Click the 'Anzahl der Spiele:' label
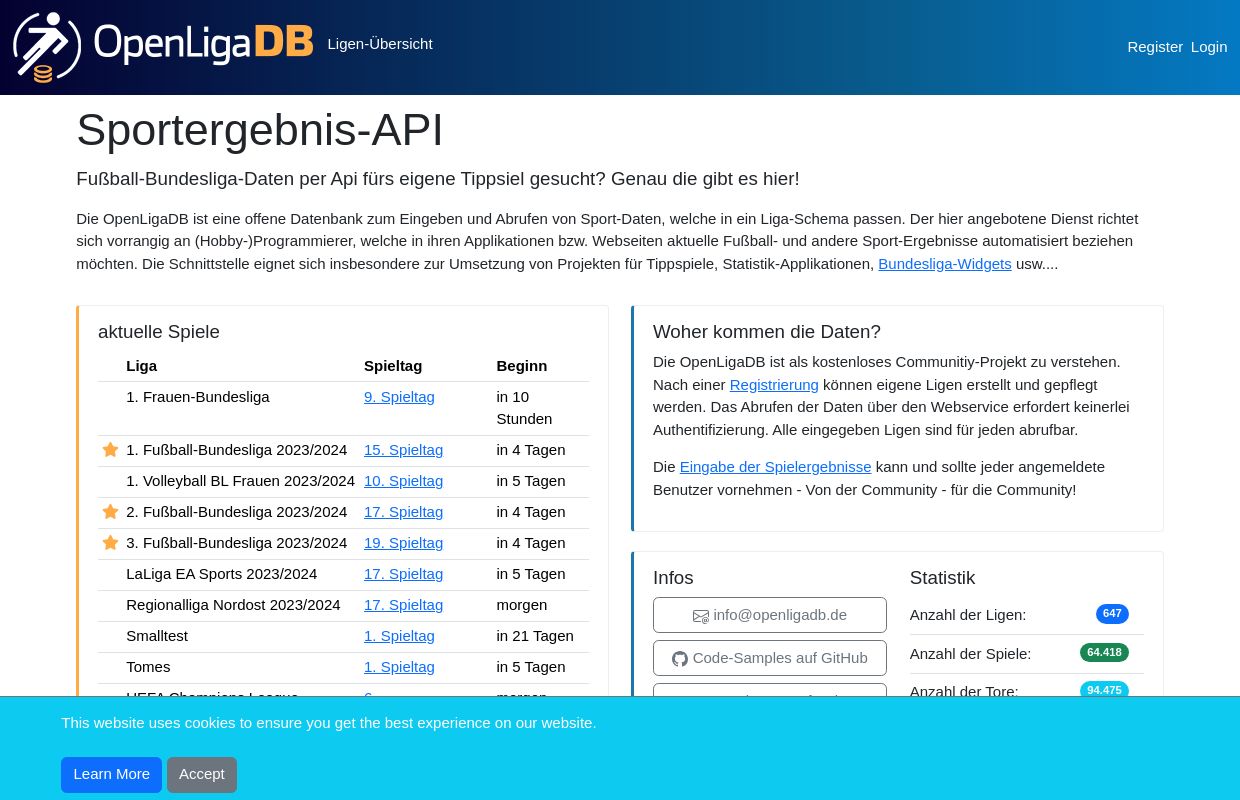The width and height of the screenshot is (1240, 800). click(x=970, y=654)
